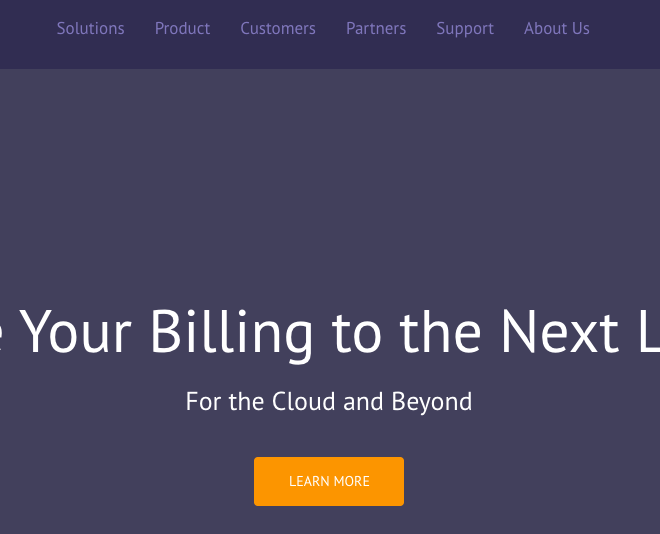Go to the Customers page

click(x=278, y=29)
